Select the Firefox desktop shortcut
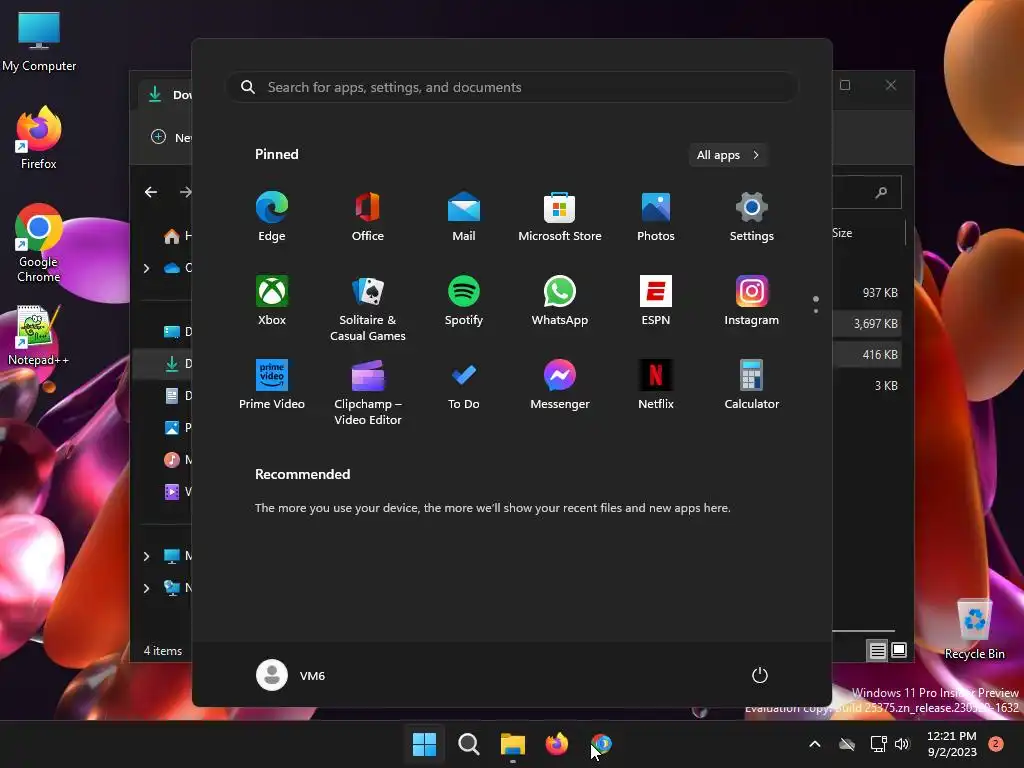 (x=39, y=138)
